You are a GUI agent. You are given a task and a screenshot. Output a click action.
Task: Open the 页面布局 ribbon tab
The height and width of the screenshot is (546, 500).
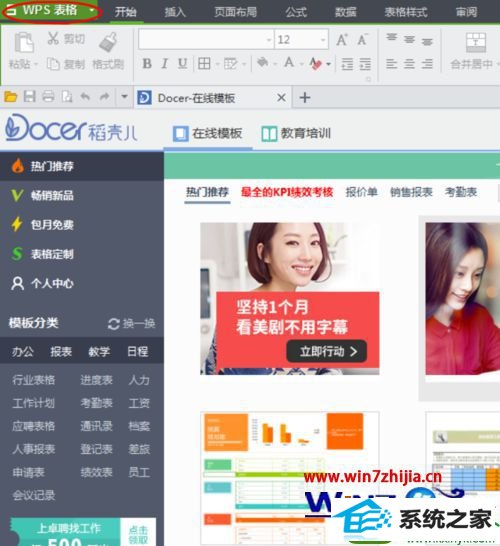(236, 12)
